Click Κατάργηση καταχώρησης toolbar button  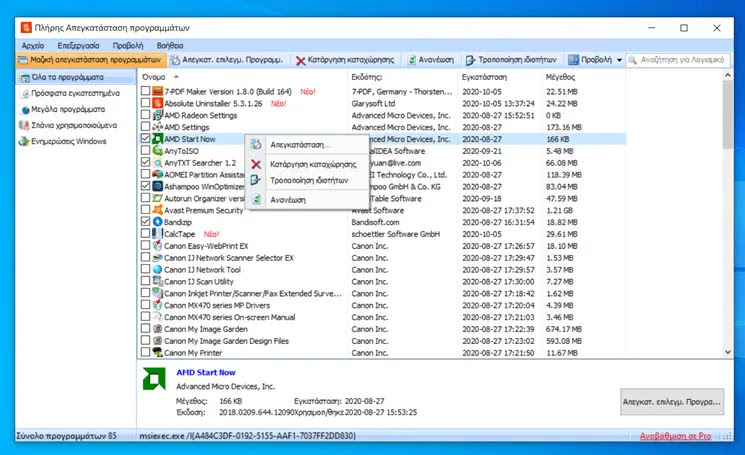click(x=345, y=60)
